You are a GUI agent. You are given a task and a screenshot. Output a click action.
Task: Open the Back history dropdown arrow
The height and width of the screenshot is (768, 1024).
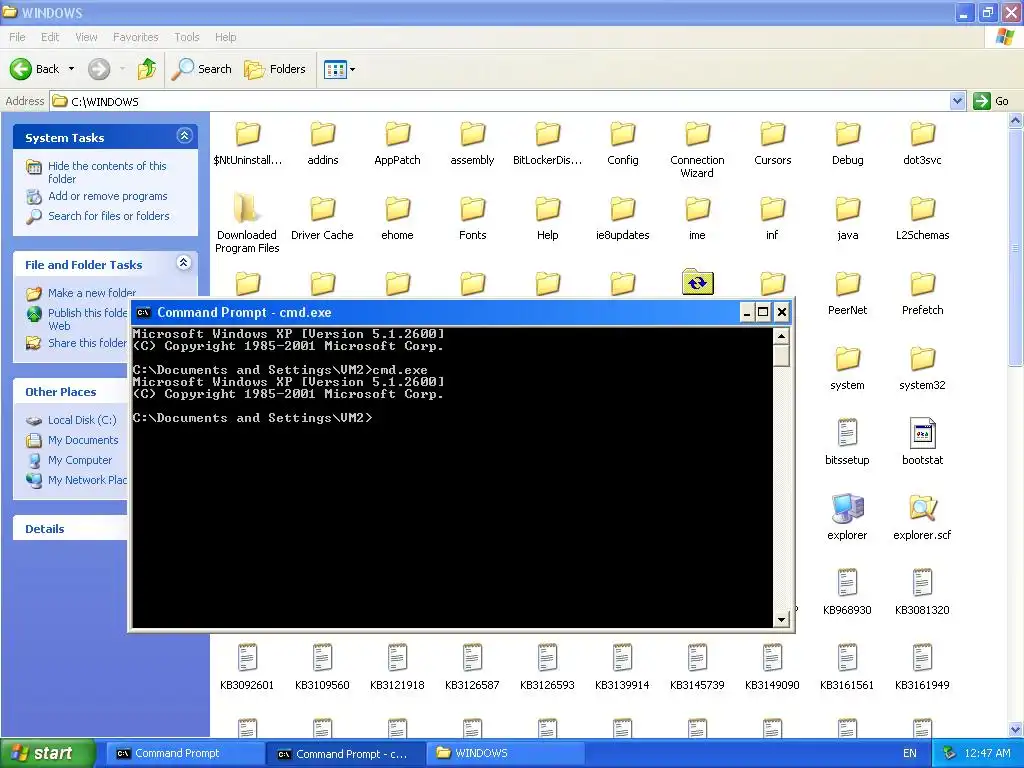(x=71, y=69)
